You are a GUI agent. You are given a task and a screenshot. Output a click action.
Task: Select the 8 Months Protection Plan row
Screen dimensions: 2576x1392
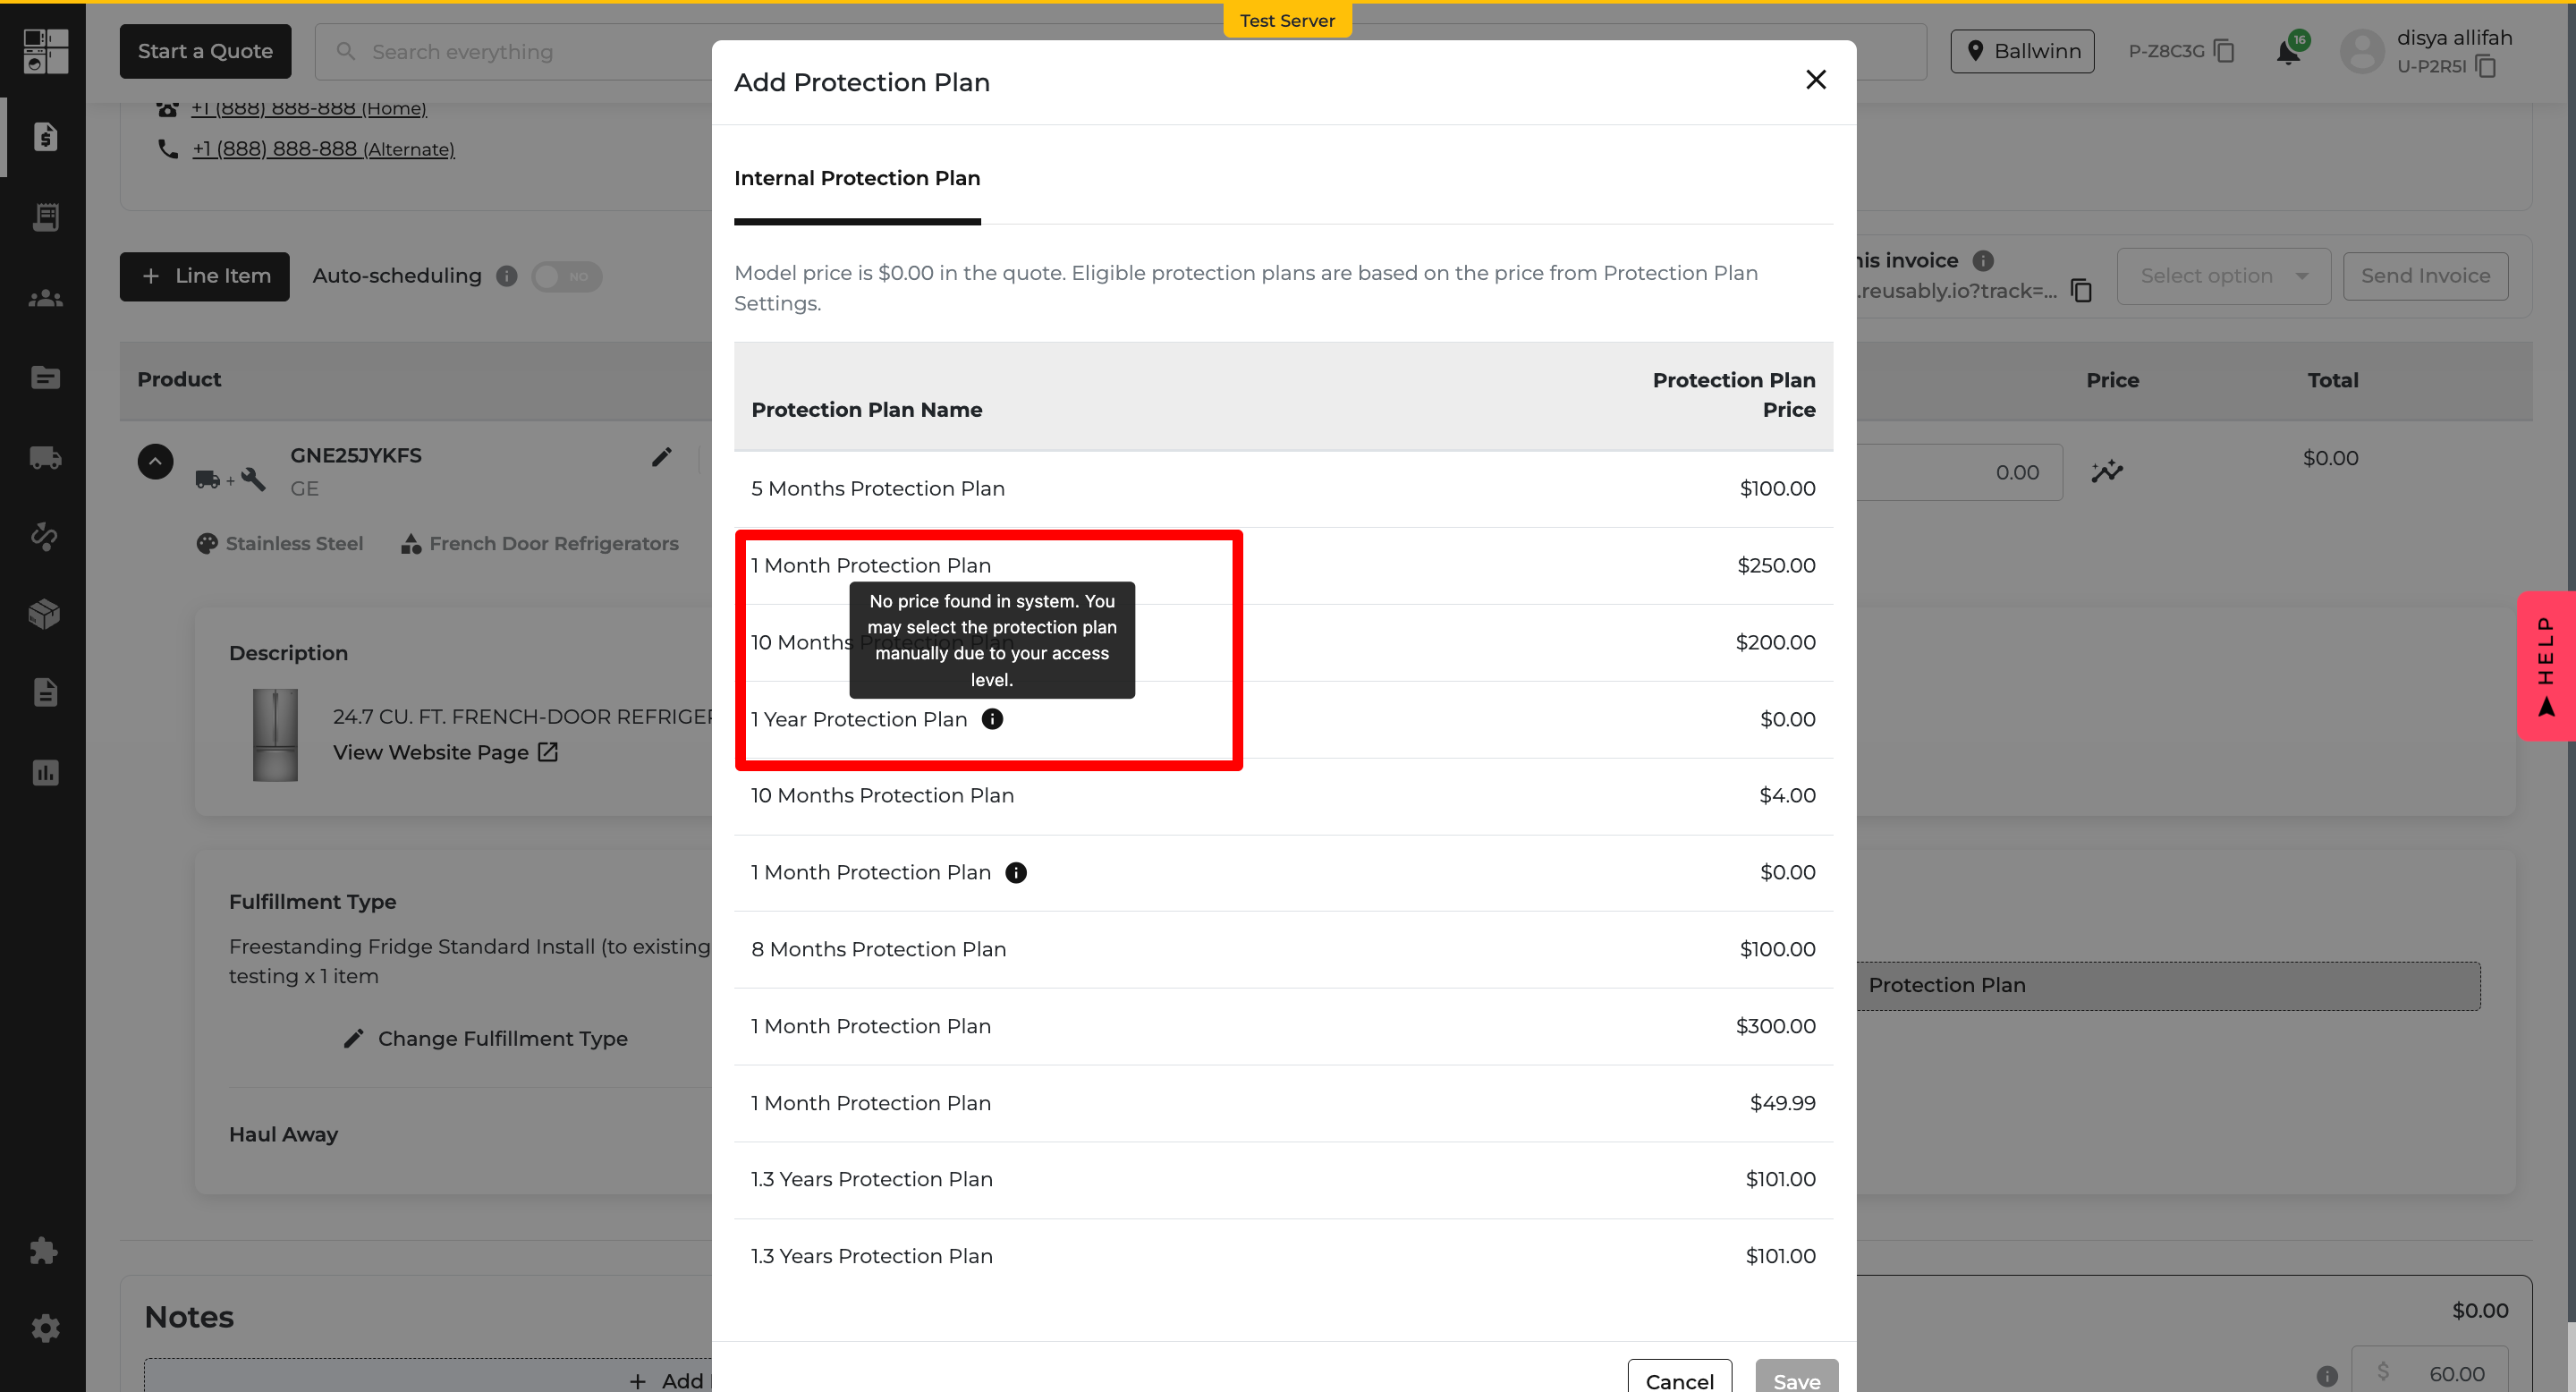point(1283,949)
